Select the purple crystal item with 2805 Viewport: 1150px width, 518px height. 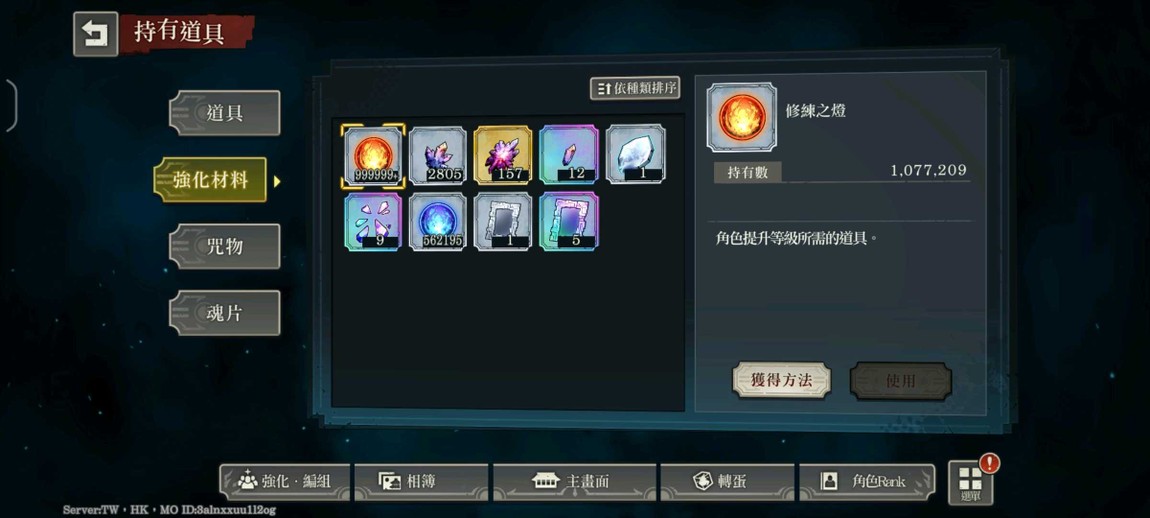pos(438,156)
